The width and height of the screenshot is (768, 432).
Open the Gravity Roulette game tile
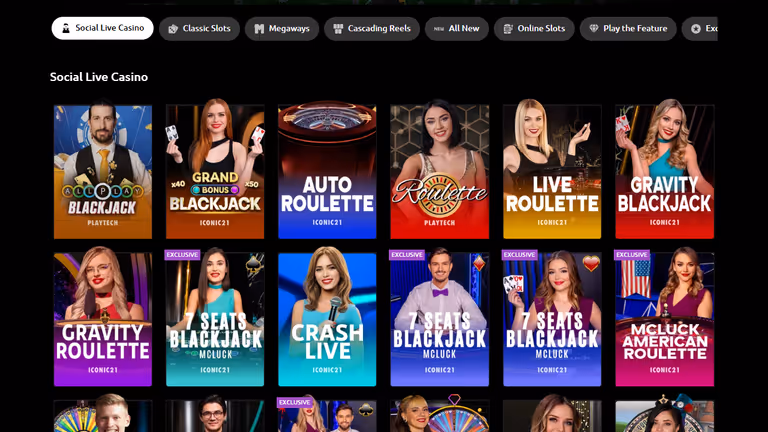(103, 317)
